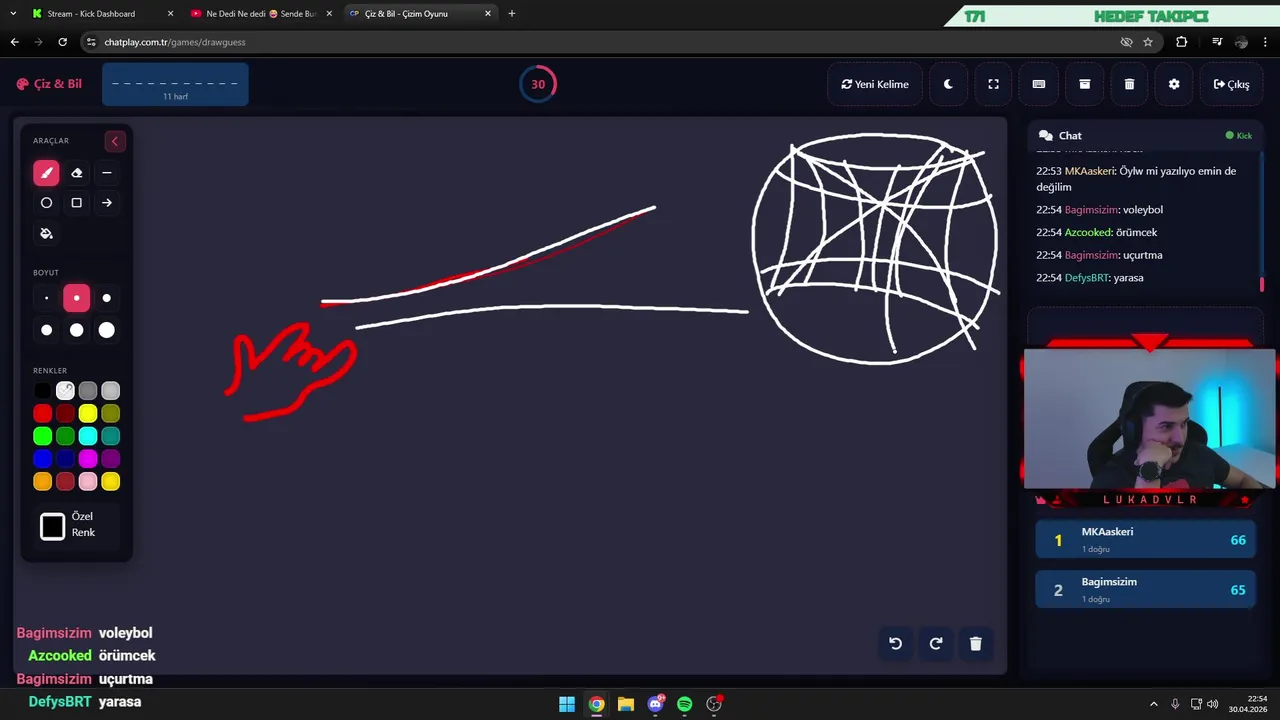1280x720 pixels.
Task: Select the paint bucket fill tool
Action: pyautogui.click(x=46, y=233)
